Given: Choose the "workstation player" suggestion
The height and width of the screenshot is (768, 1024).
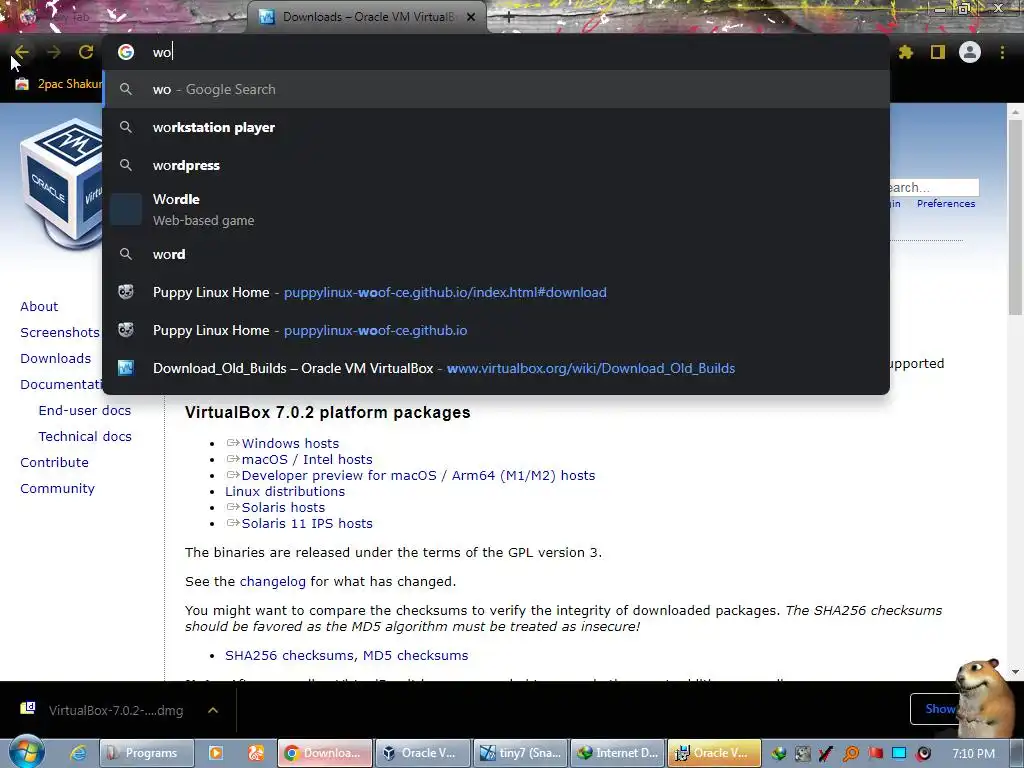Looking at the screenshot, I should click(x=496, y=127).
